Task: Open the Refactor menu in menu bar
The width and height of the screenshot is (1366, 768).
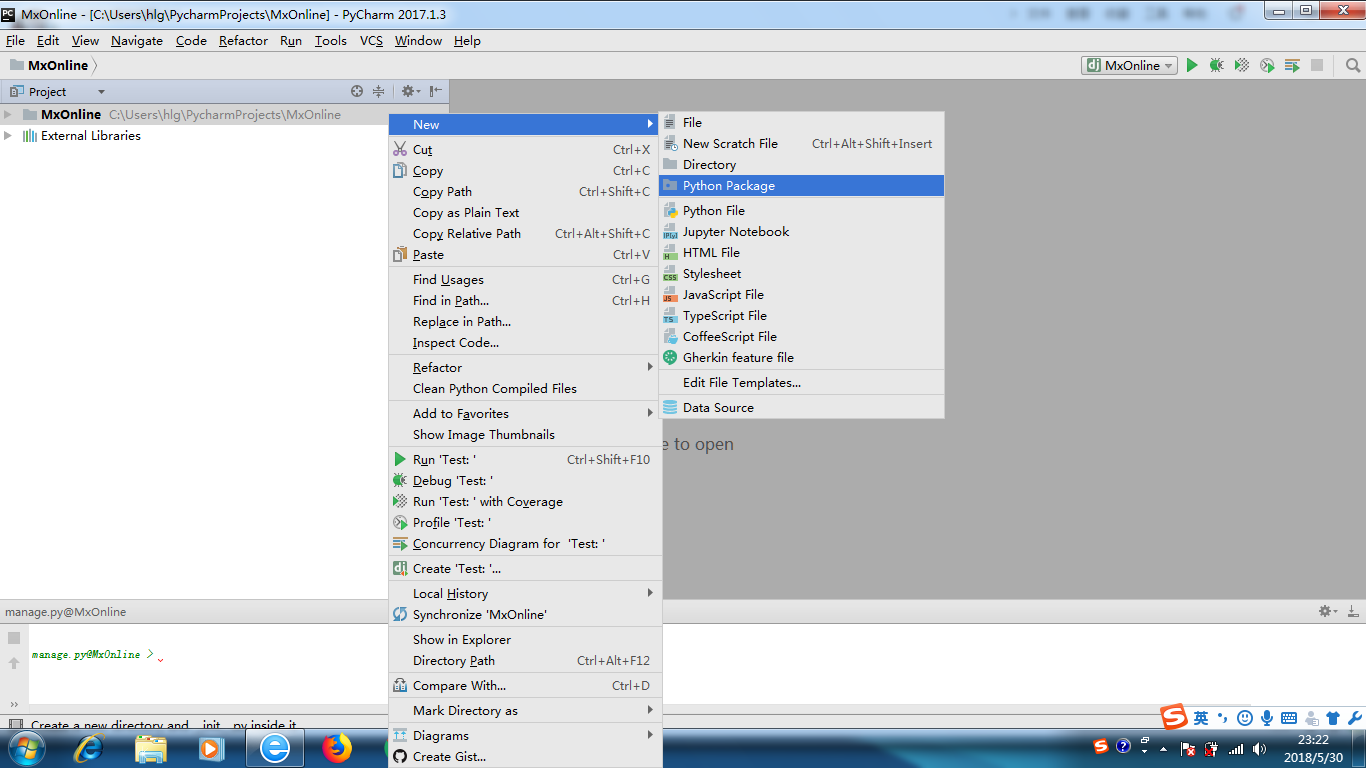Action: point(243,40)
